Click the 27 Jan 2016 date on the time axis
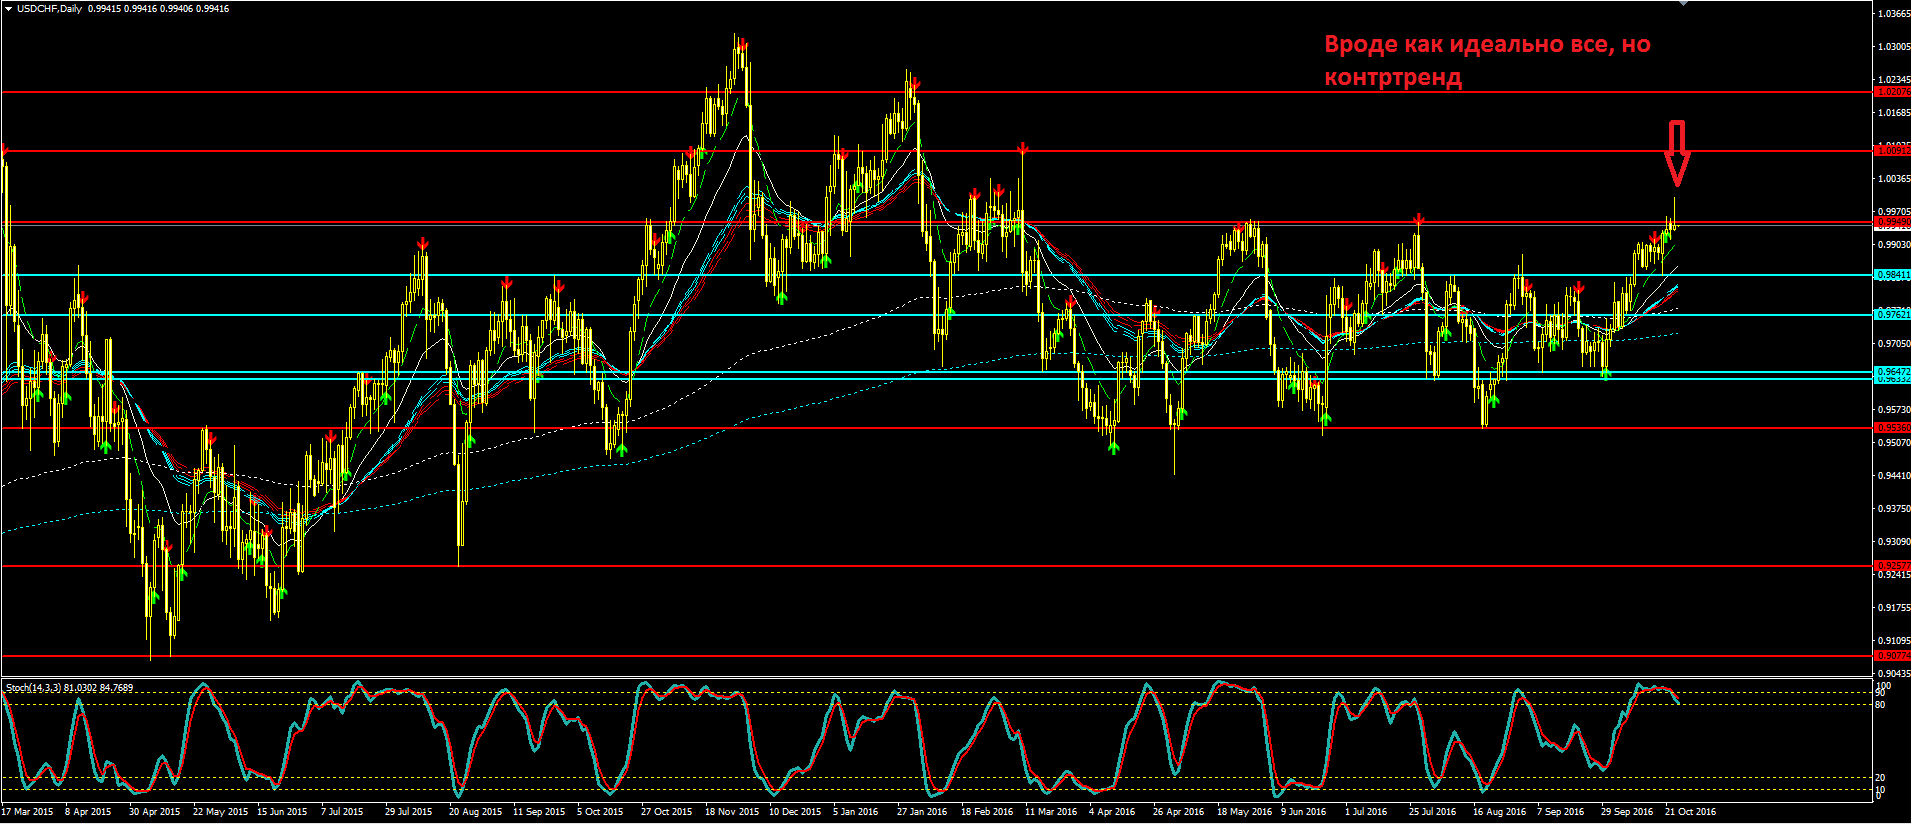 (922, 812)
